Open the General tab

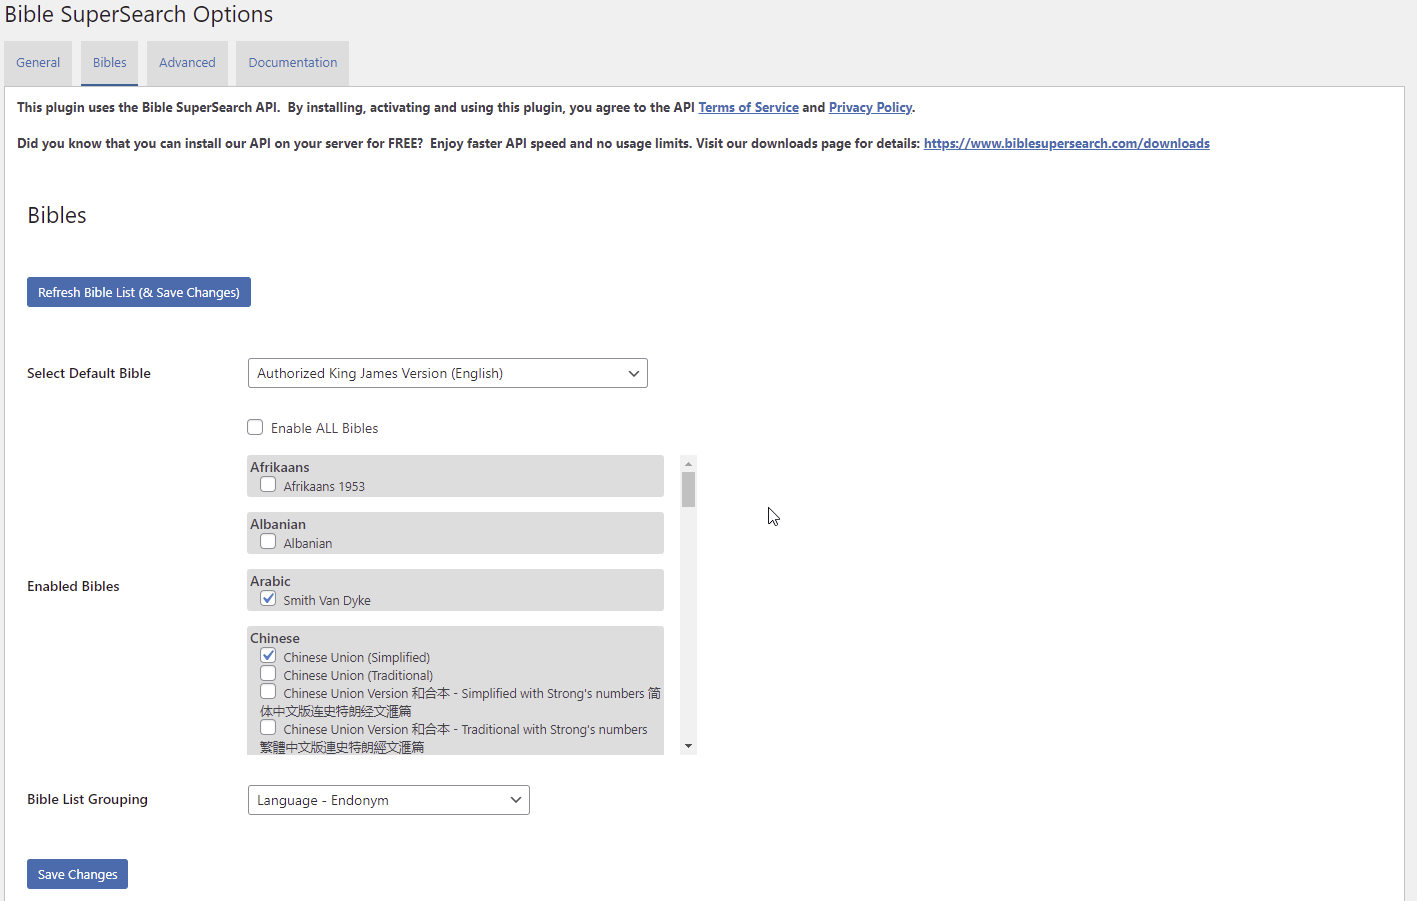(x=38, y=63)
